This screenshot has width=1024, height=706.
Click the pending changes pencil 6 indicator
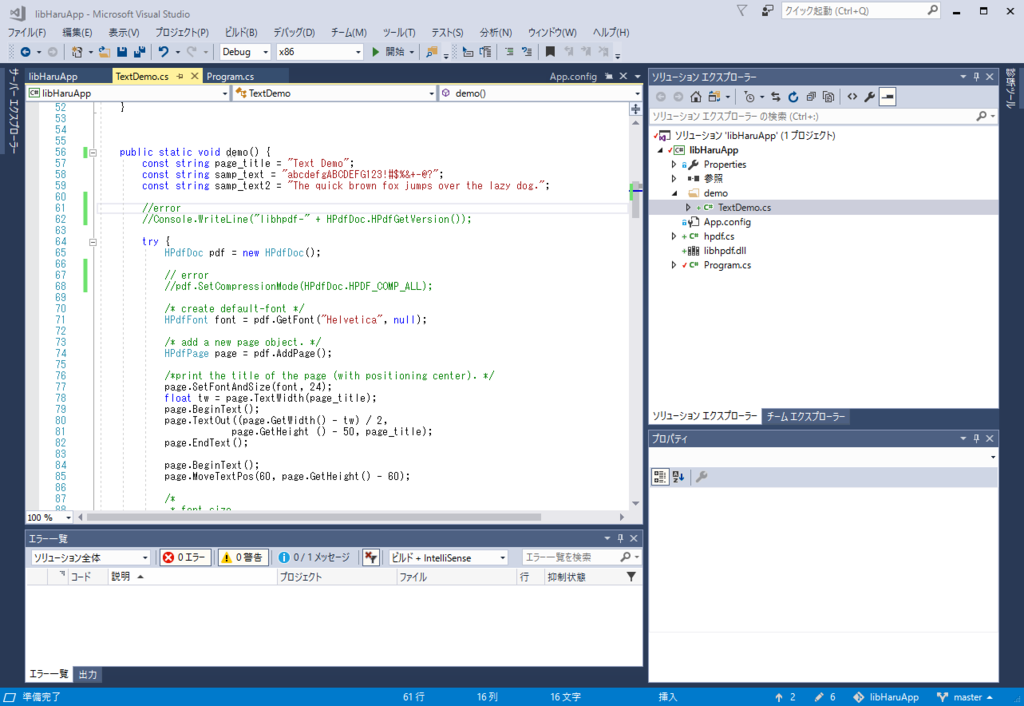pos(825,697)
